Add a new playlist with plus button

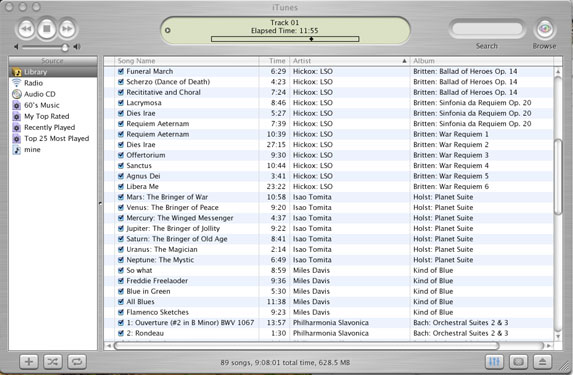(29, 362)
